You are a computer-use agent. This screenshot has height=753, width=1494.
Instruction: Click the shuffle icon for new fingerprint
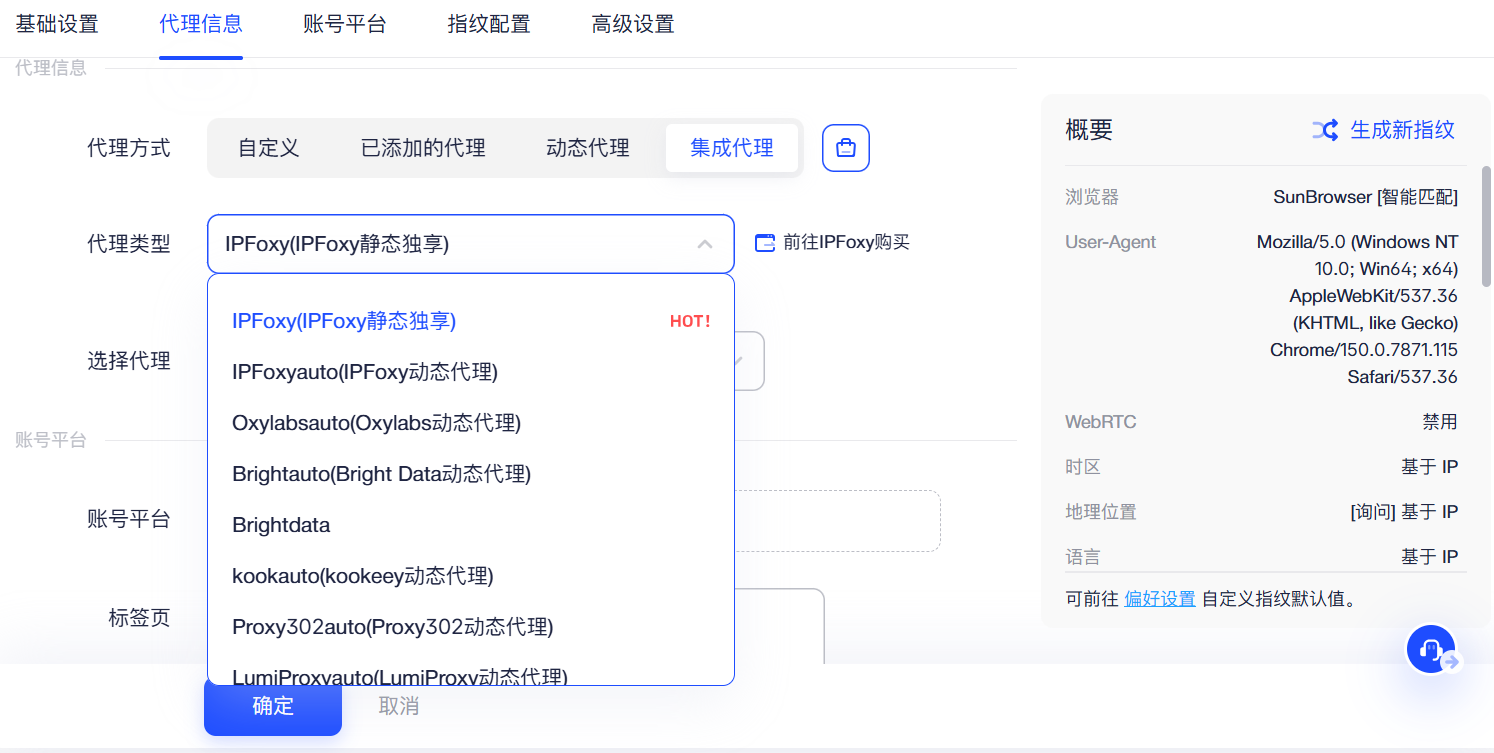click(x=1325, y=130)
